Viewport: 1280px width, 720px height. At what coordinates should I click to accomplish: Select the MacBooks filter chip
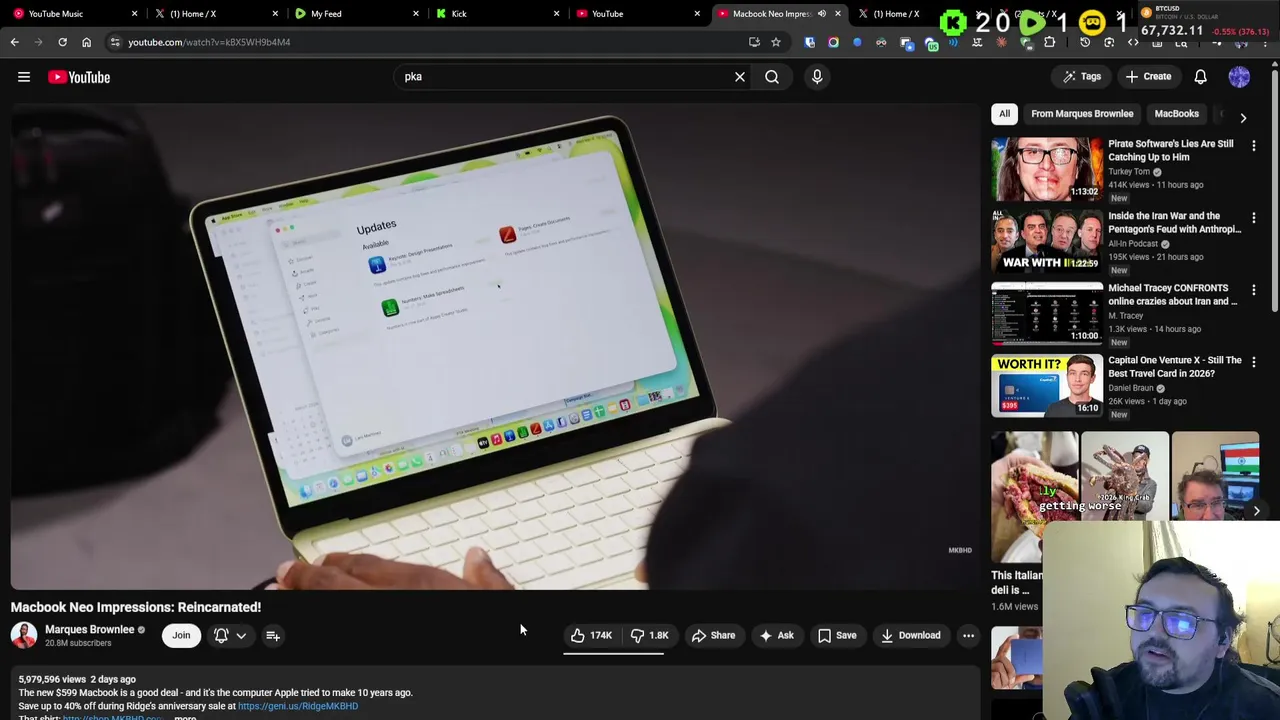point(1176,114)
